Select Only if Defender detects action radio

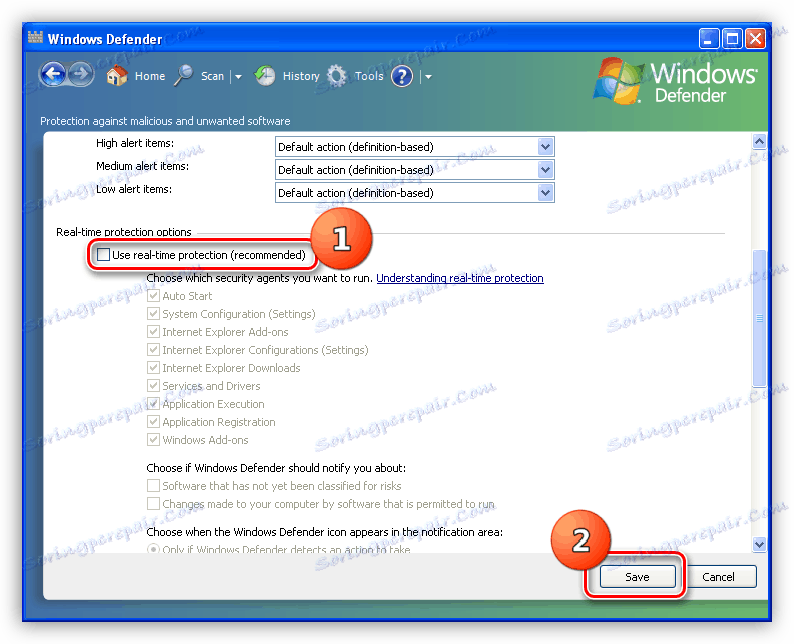(x=153, y=548)
